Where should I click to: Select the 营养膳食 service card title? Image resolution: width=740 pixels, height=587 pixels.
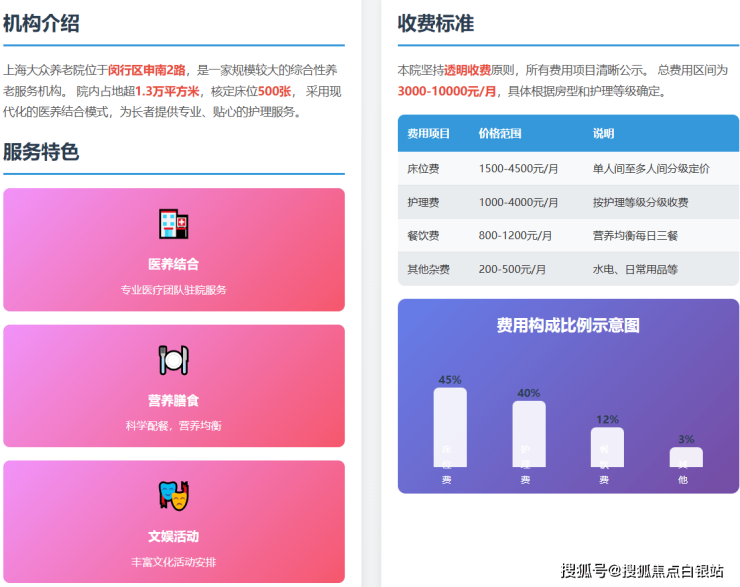click(173, 401)
